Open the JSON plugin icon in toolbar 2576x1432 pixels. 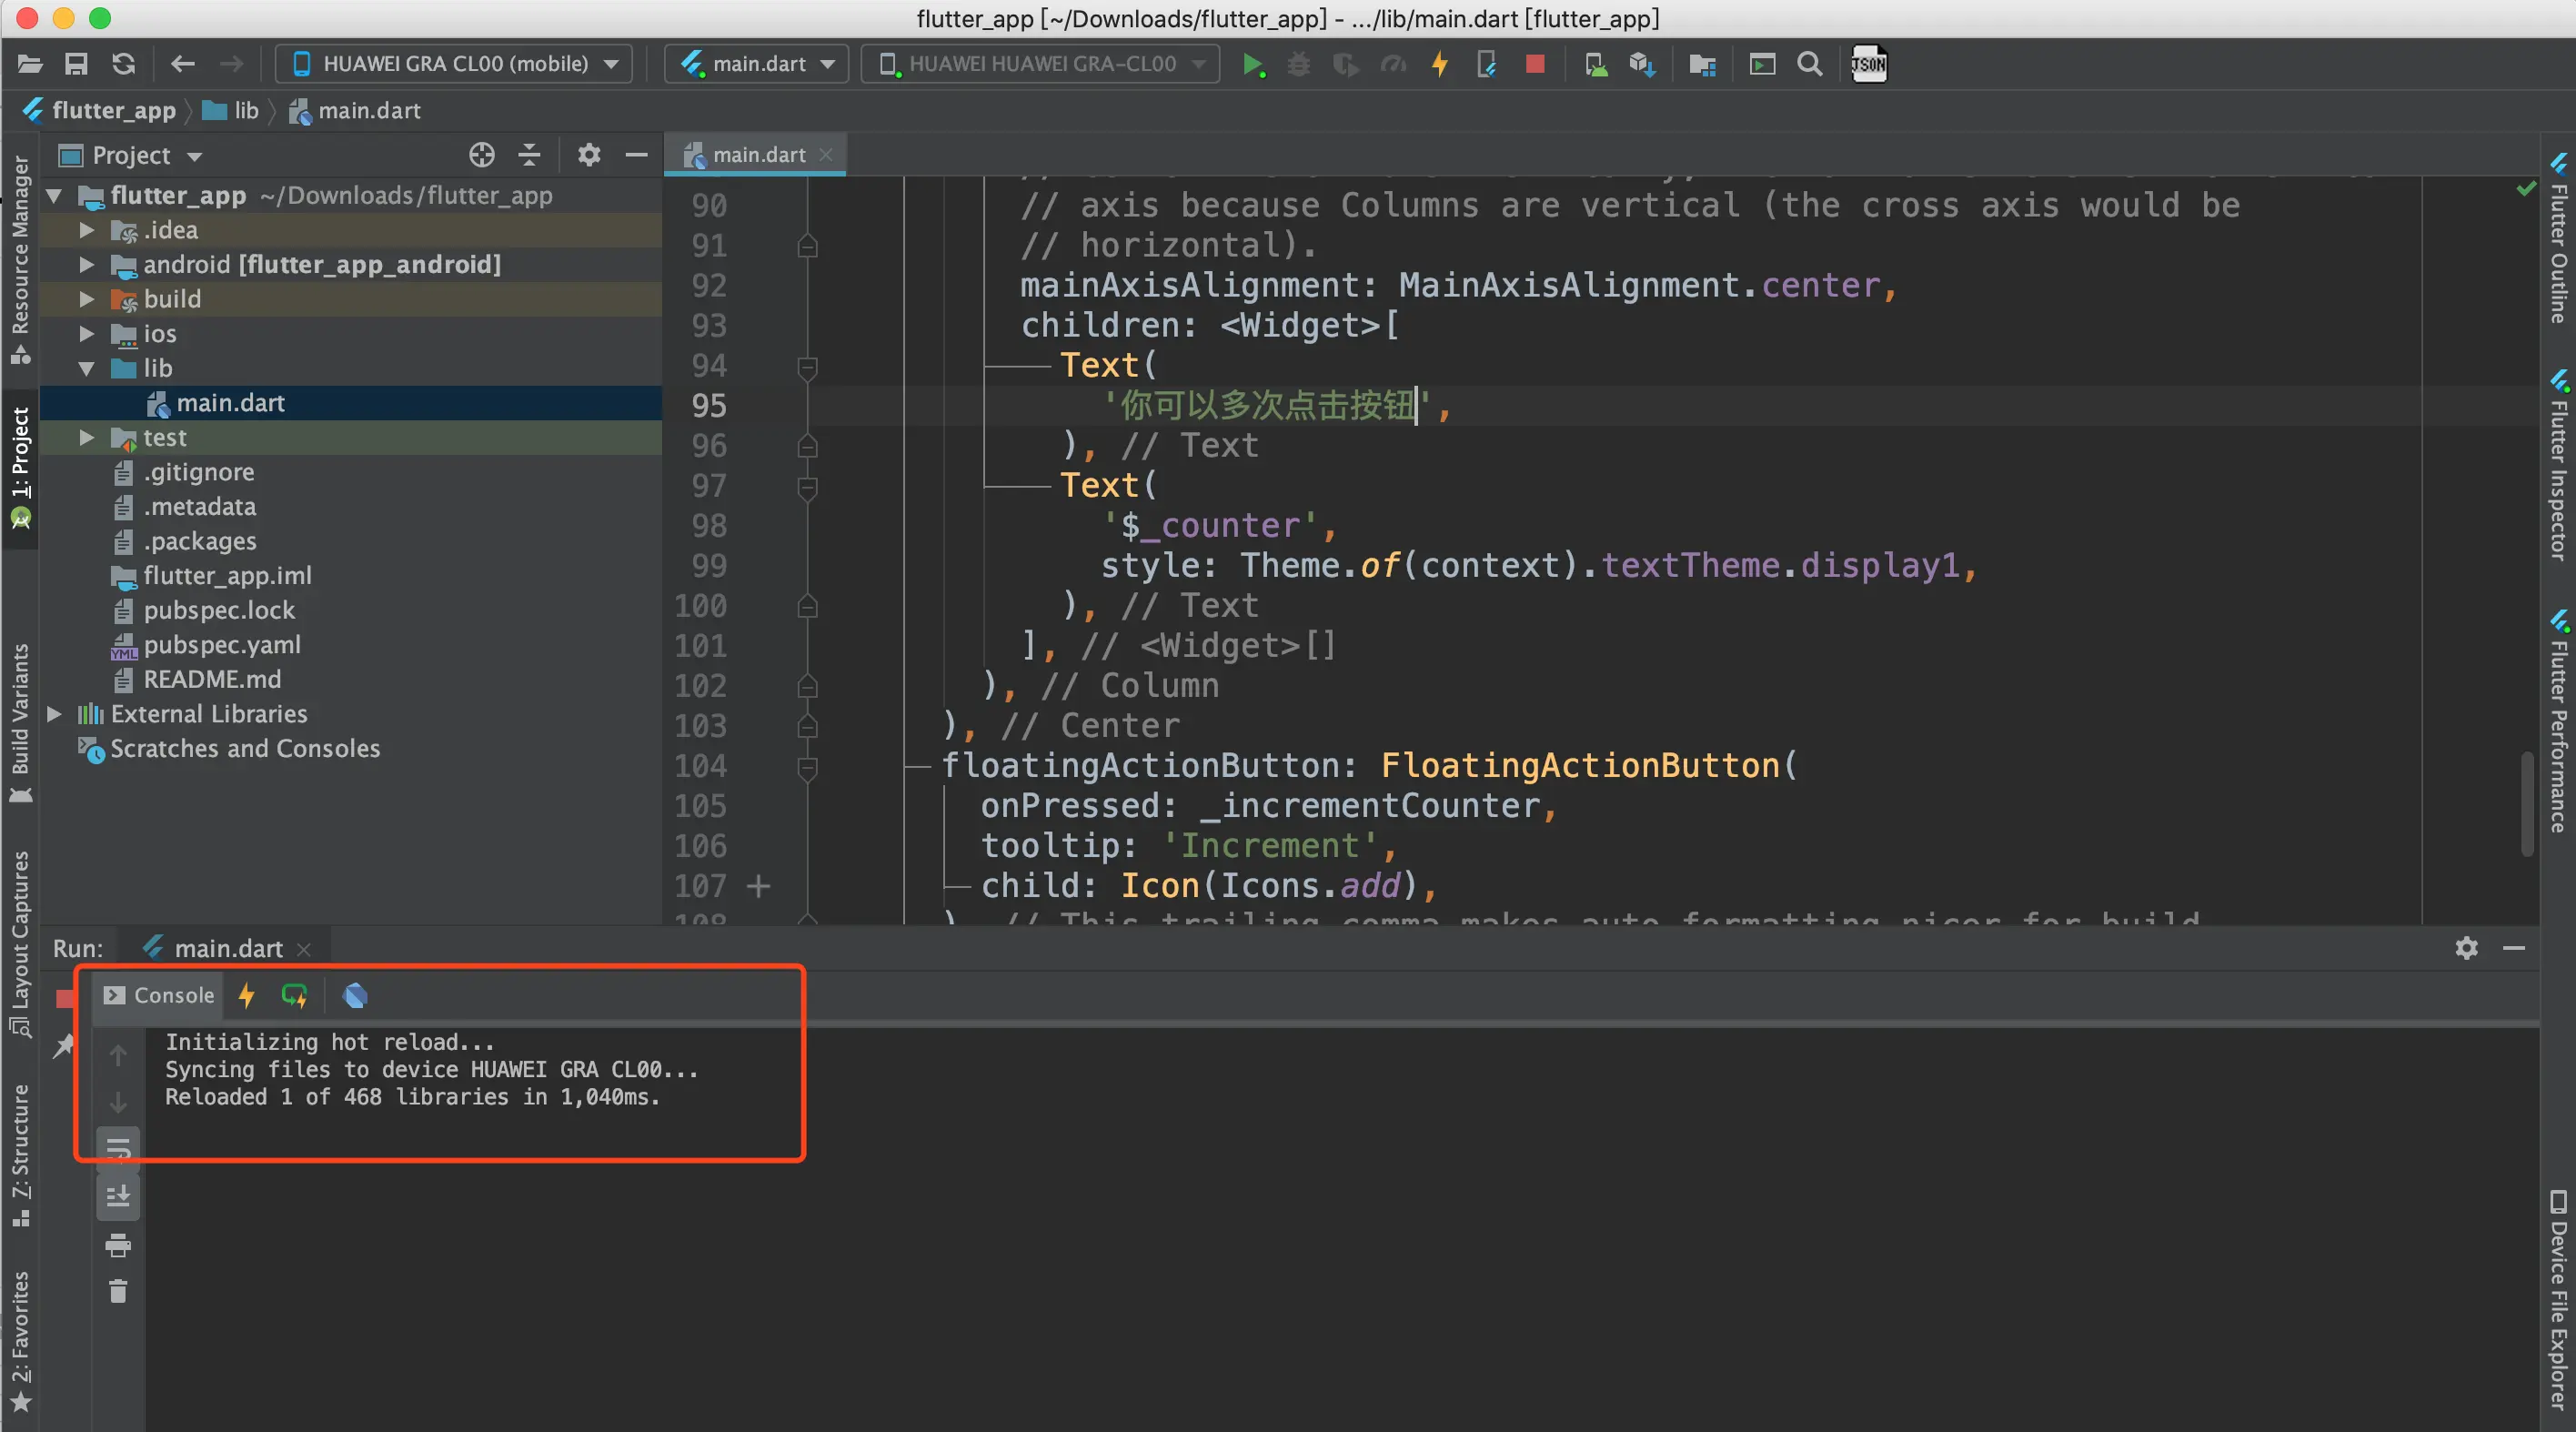coord(1868,65)
